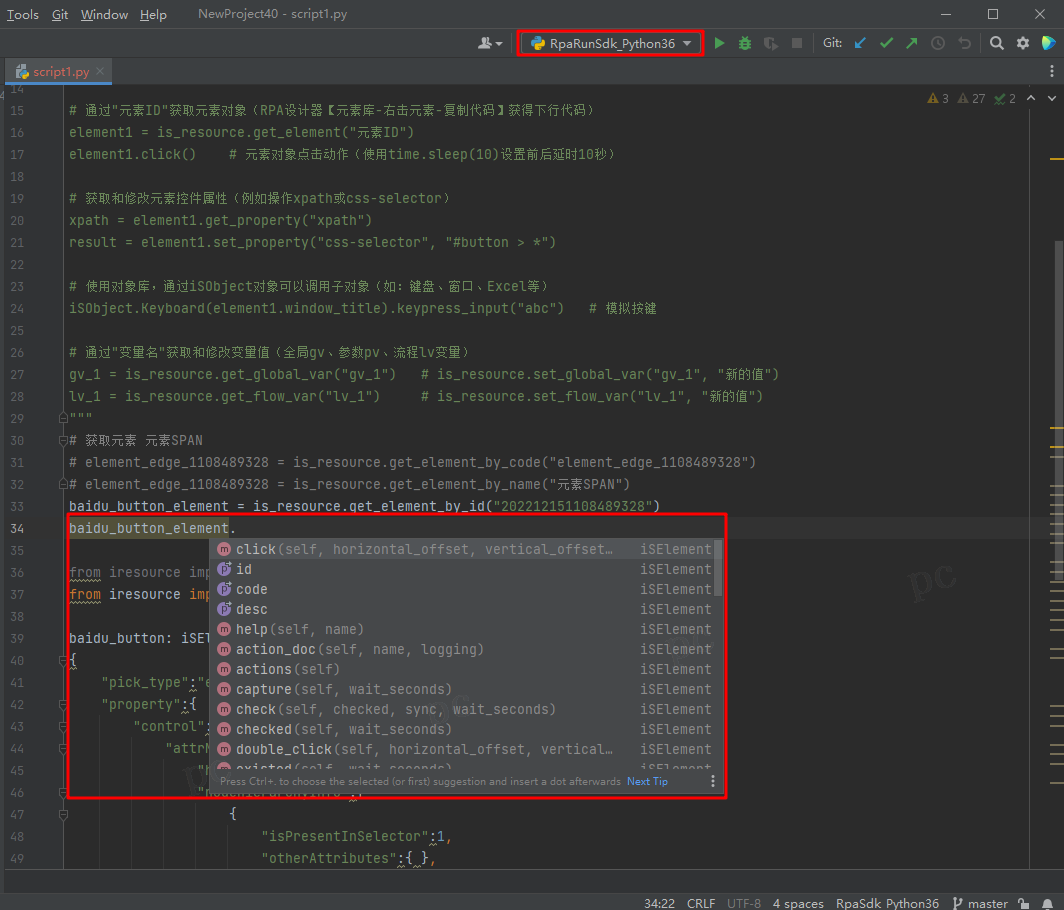
Task: Click the Next Tip link in the completion popup
Action: point(647,781)
